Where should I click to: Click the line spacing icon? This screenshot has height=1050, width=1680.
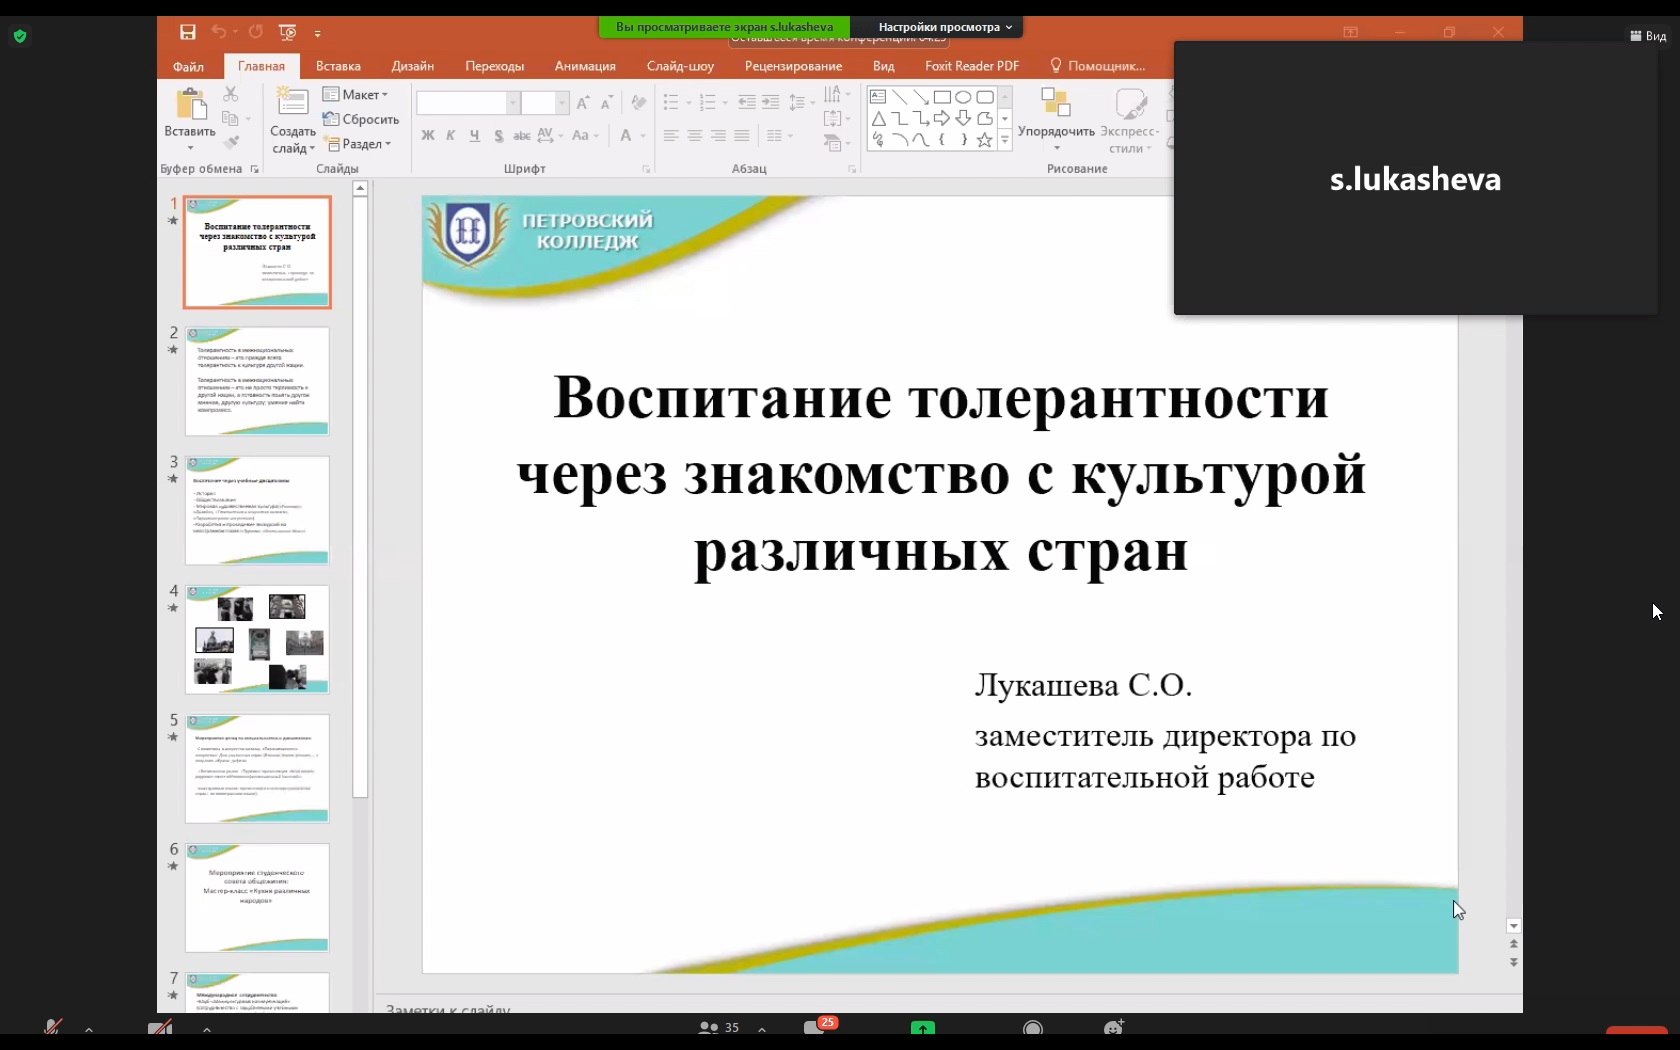pos(797,102)
